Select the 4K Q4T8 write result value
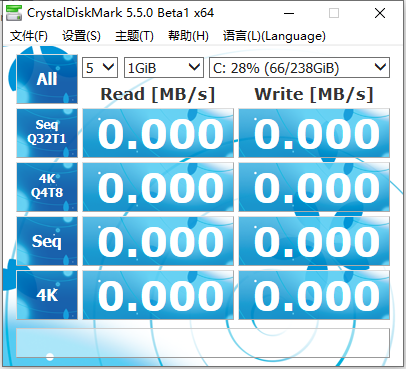 coord(314,187)
